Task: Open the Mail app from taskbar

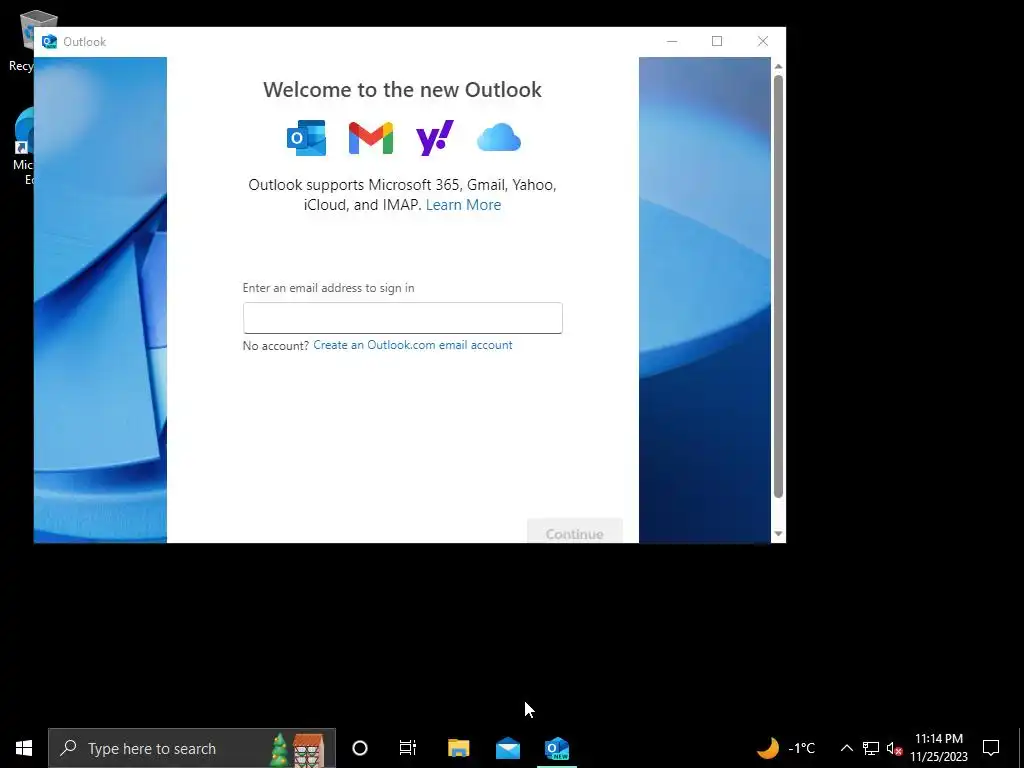Action: [507, 748]
